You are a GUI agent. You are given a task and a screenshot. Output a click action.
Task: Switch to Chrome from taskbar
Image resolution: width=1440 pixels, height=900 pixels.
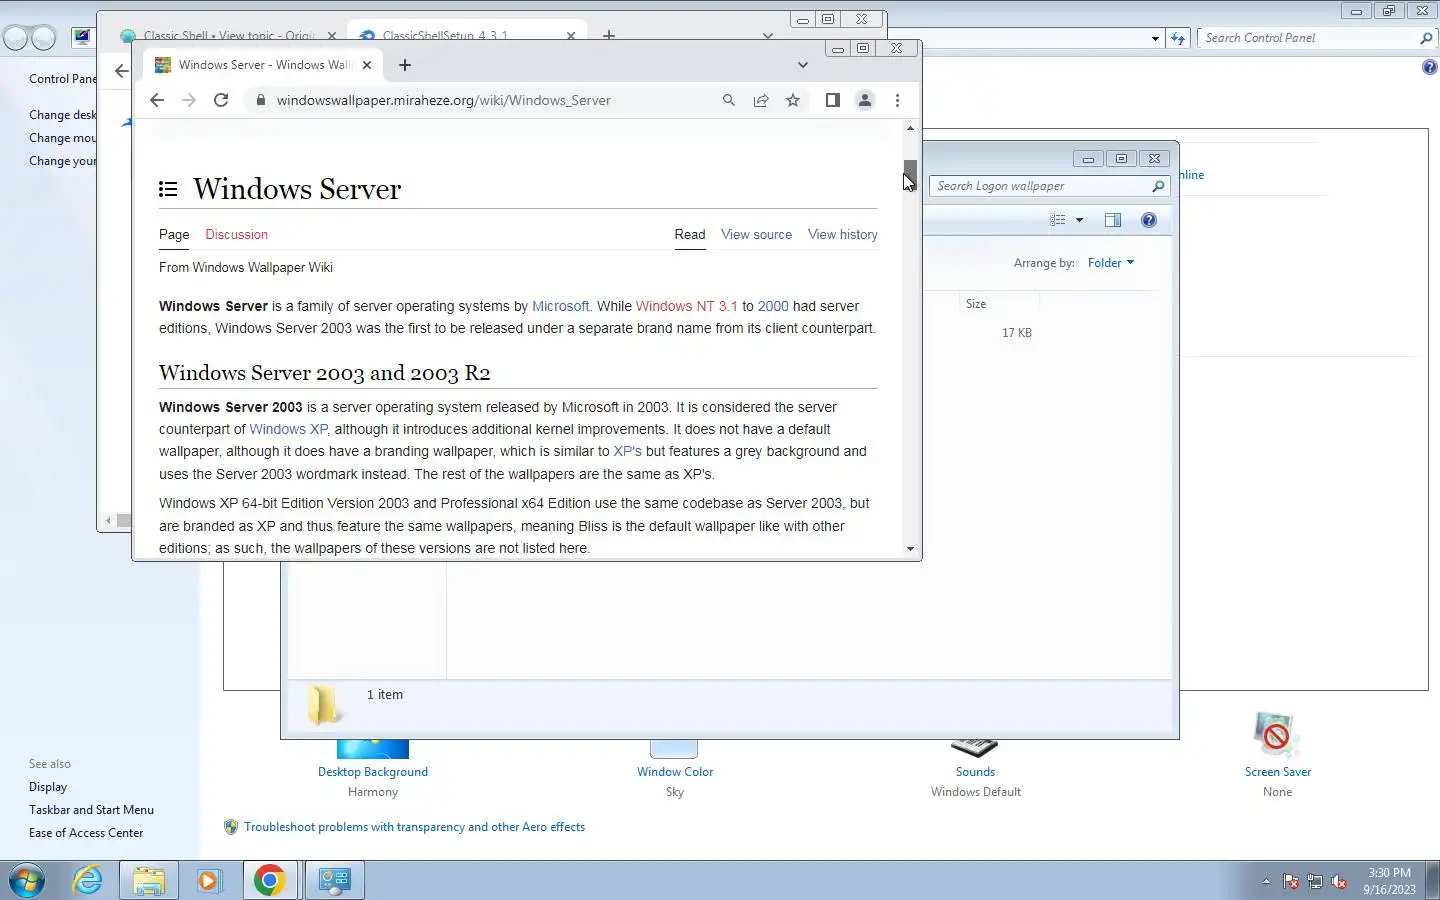pos(270,880)
